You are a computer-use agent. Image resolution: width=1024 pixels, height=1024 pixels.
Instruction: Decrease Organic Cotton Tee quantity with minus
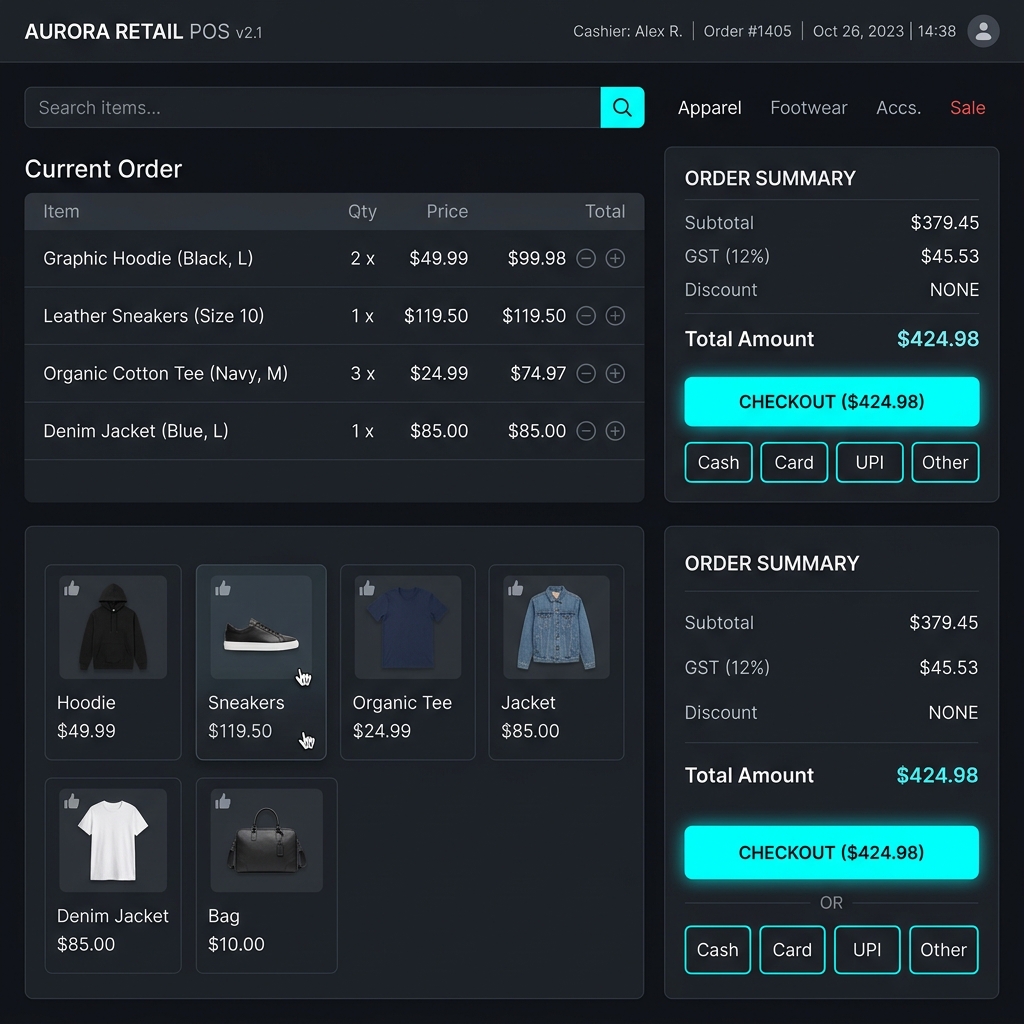pyautogui.click(x=586, y=374)
